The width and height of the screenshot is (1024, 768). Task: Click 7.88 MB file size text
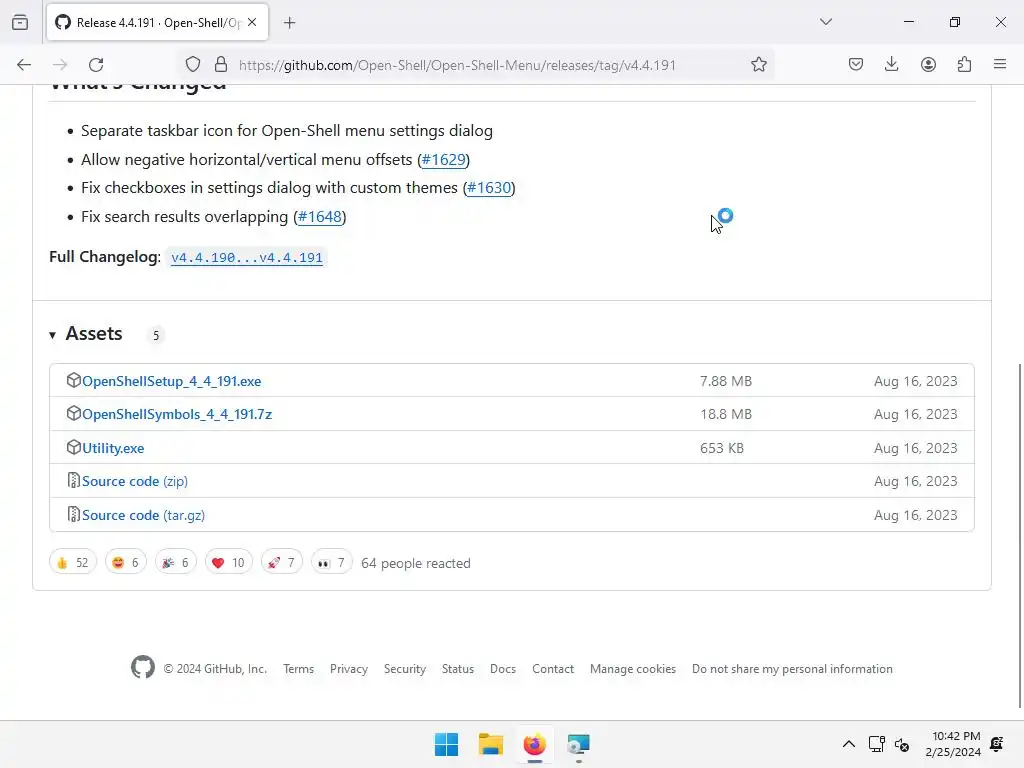726,381
